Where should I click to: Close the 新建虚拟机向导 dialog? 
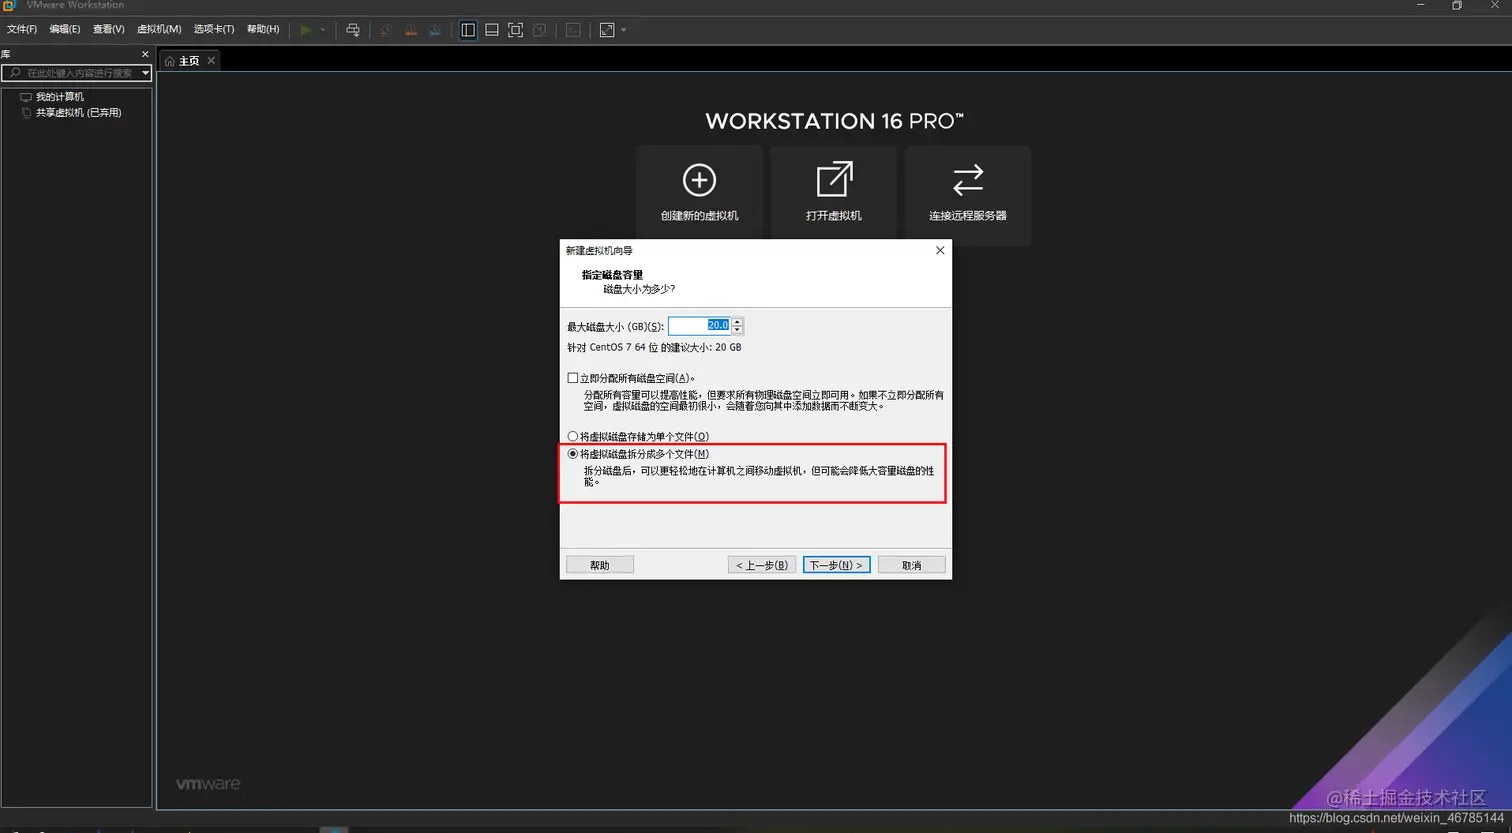pyautogui.click(x=940, y=250)
